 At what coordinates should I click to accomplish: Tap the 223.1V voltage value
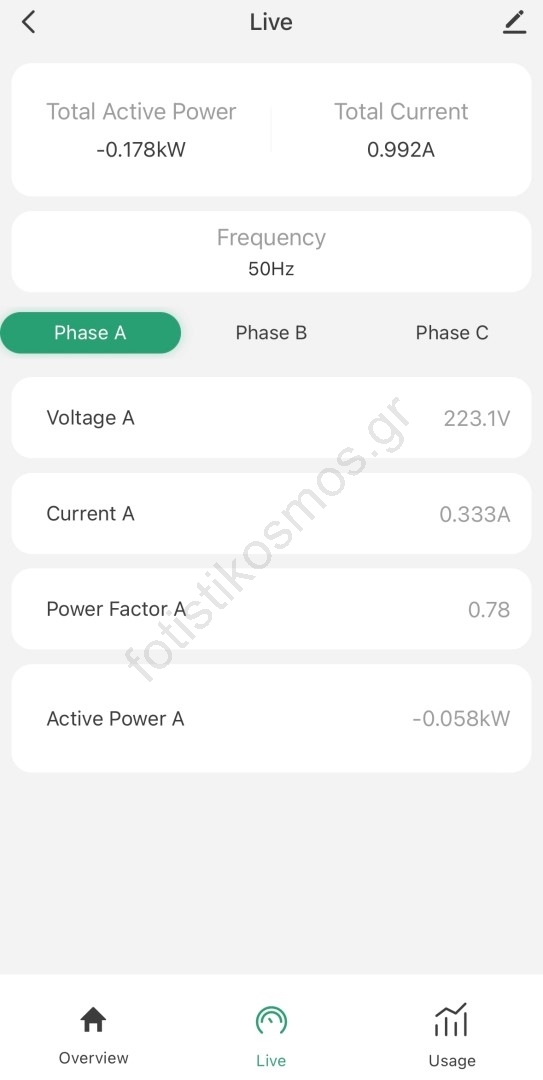click(x=477, y=418)
